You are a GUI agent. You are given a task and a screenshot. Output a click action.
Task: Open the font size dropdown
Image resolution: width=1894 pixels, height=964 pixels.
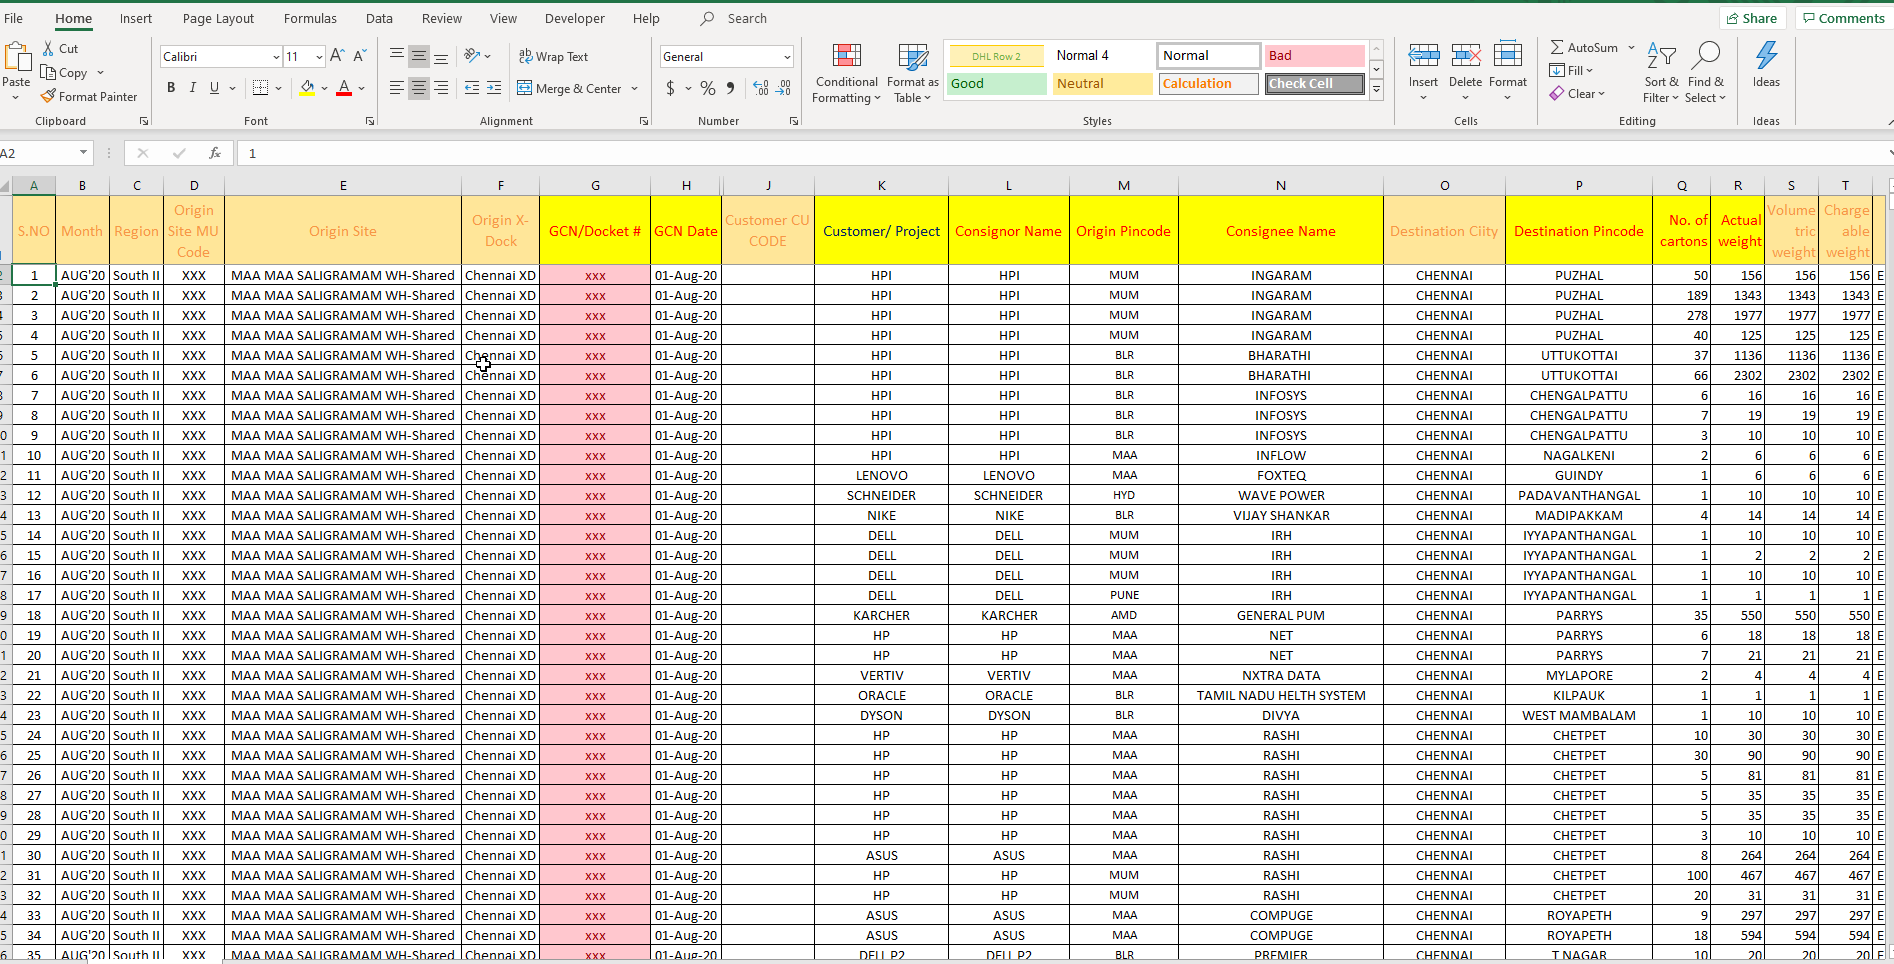coord(319,57)
